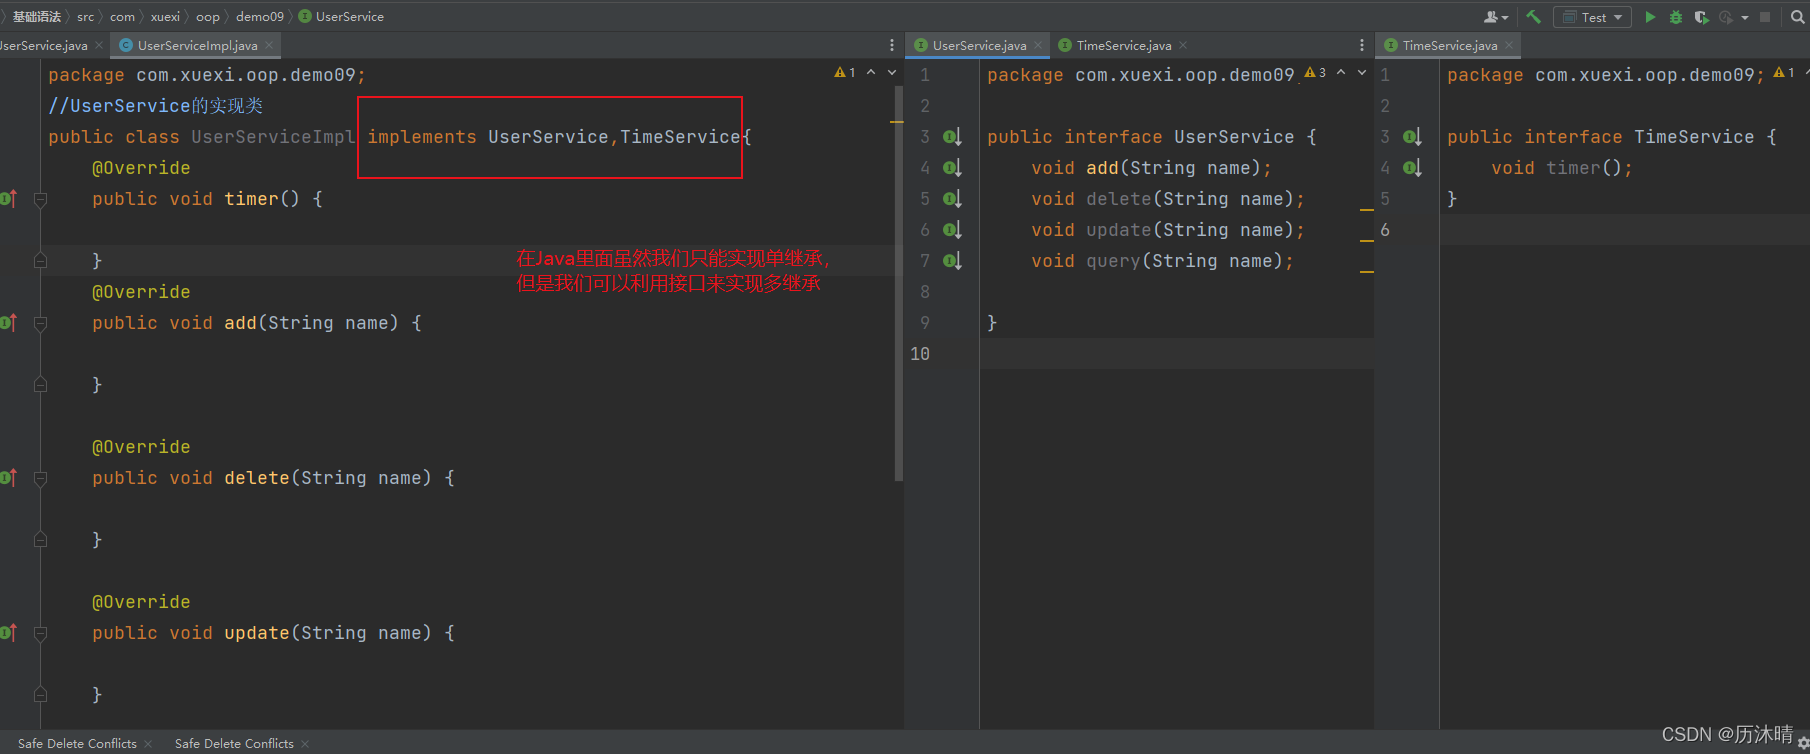1810x754 pixels.
Task: Close middle editor's UserService.java tab
Action: tap(1038, 45)
